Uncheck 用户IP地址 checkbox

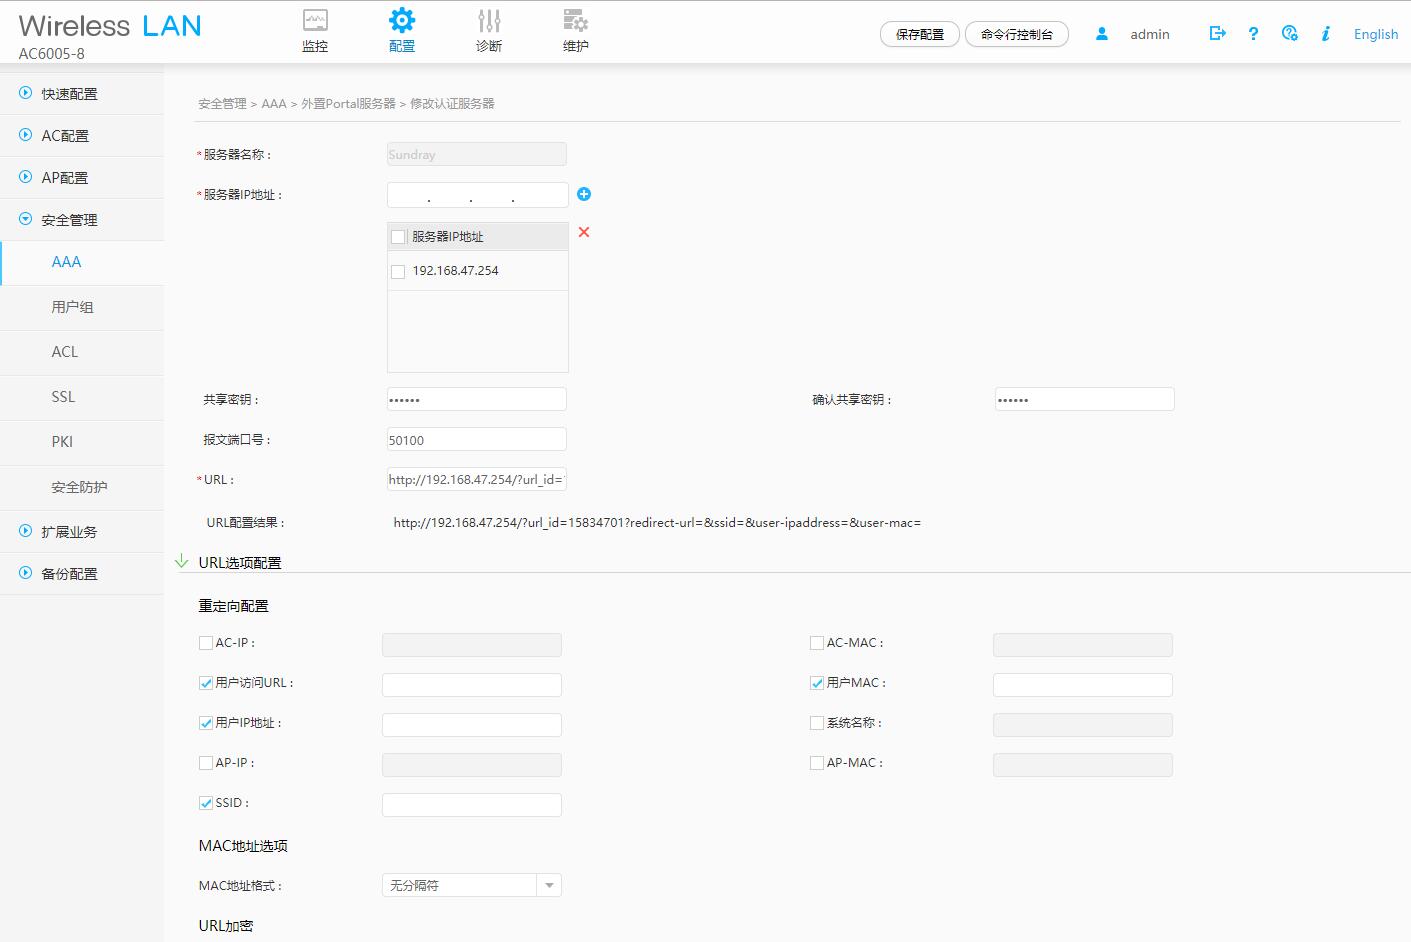click(x=206, y=723)
